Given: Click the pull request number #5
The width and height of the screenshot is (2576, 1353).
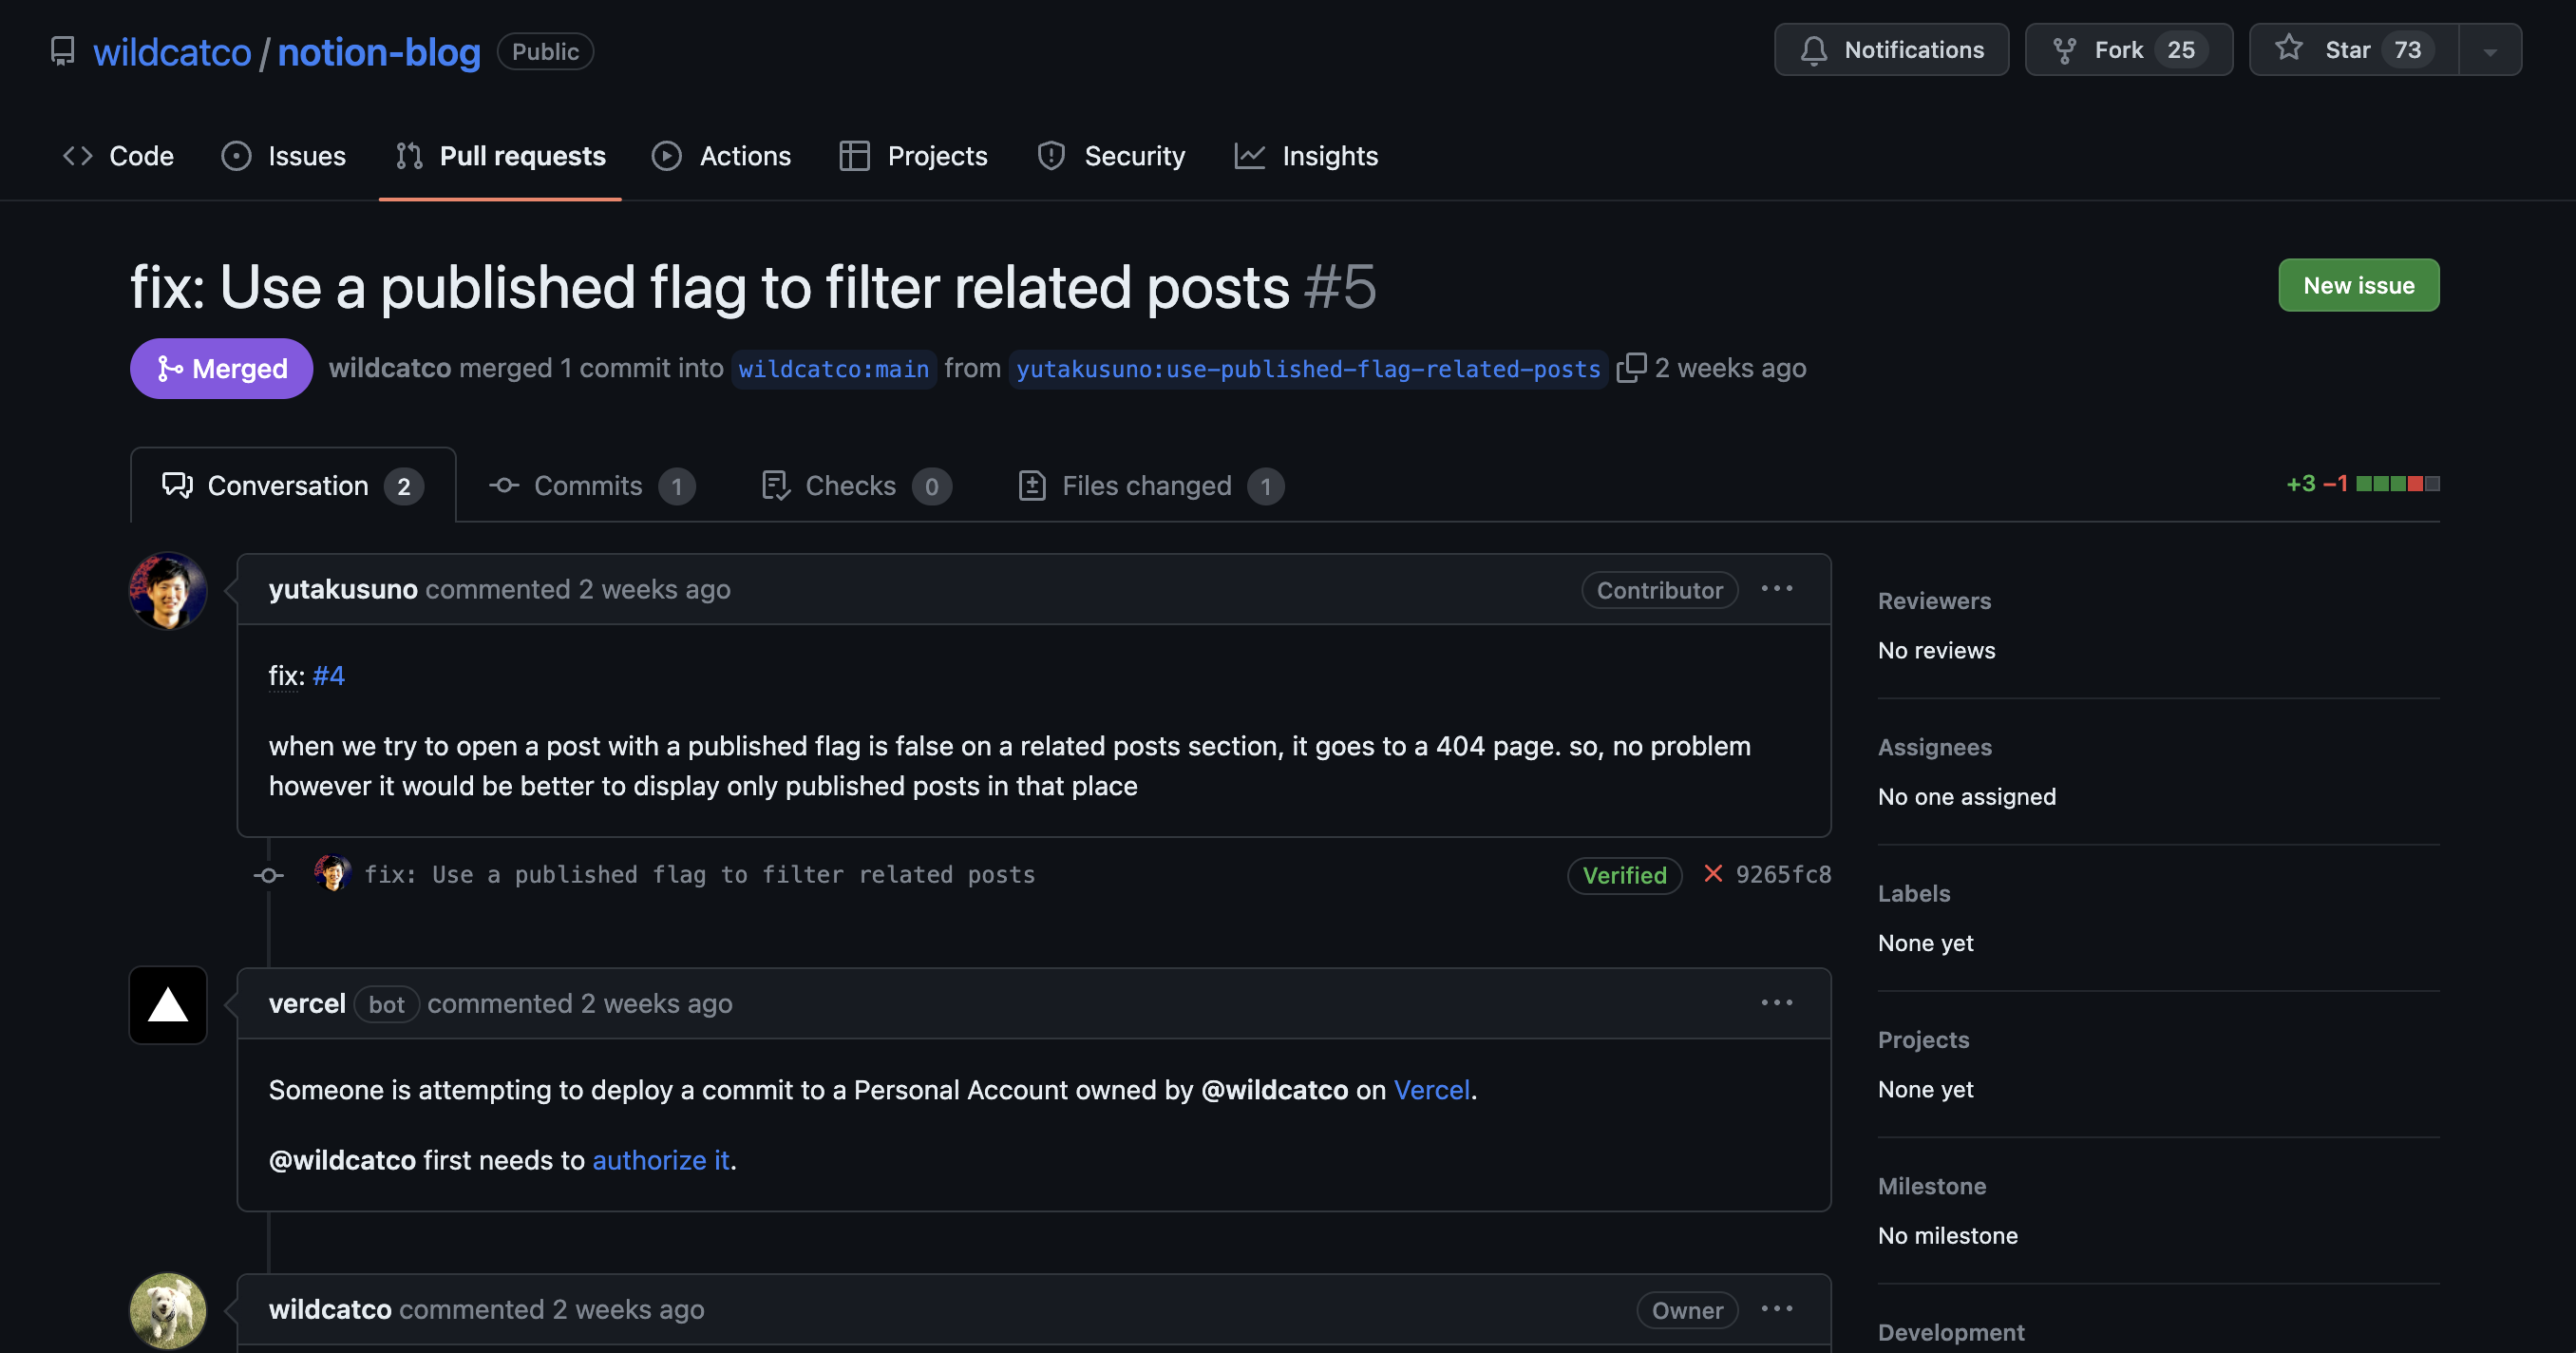Looking at the screenshot, I should 1340,288.
